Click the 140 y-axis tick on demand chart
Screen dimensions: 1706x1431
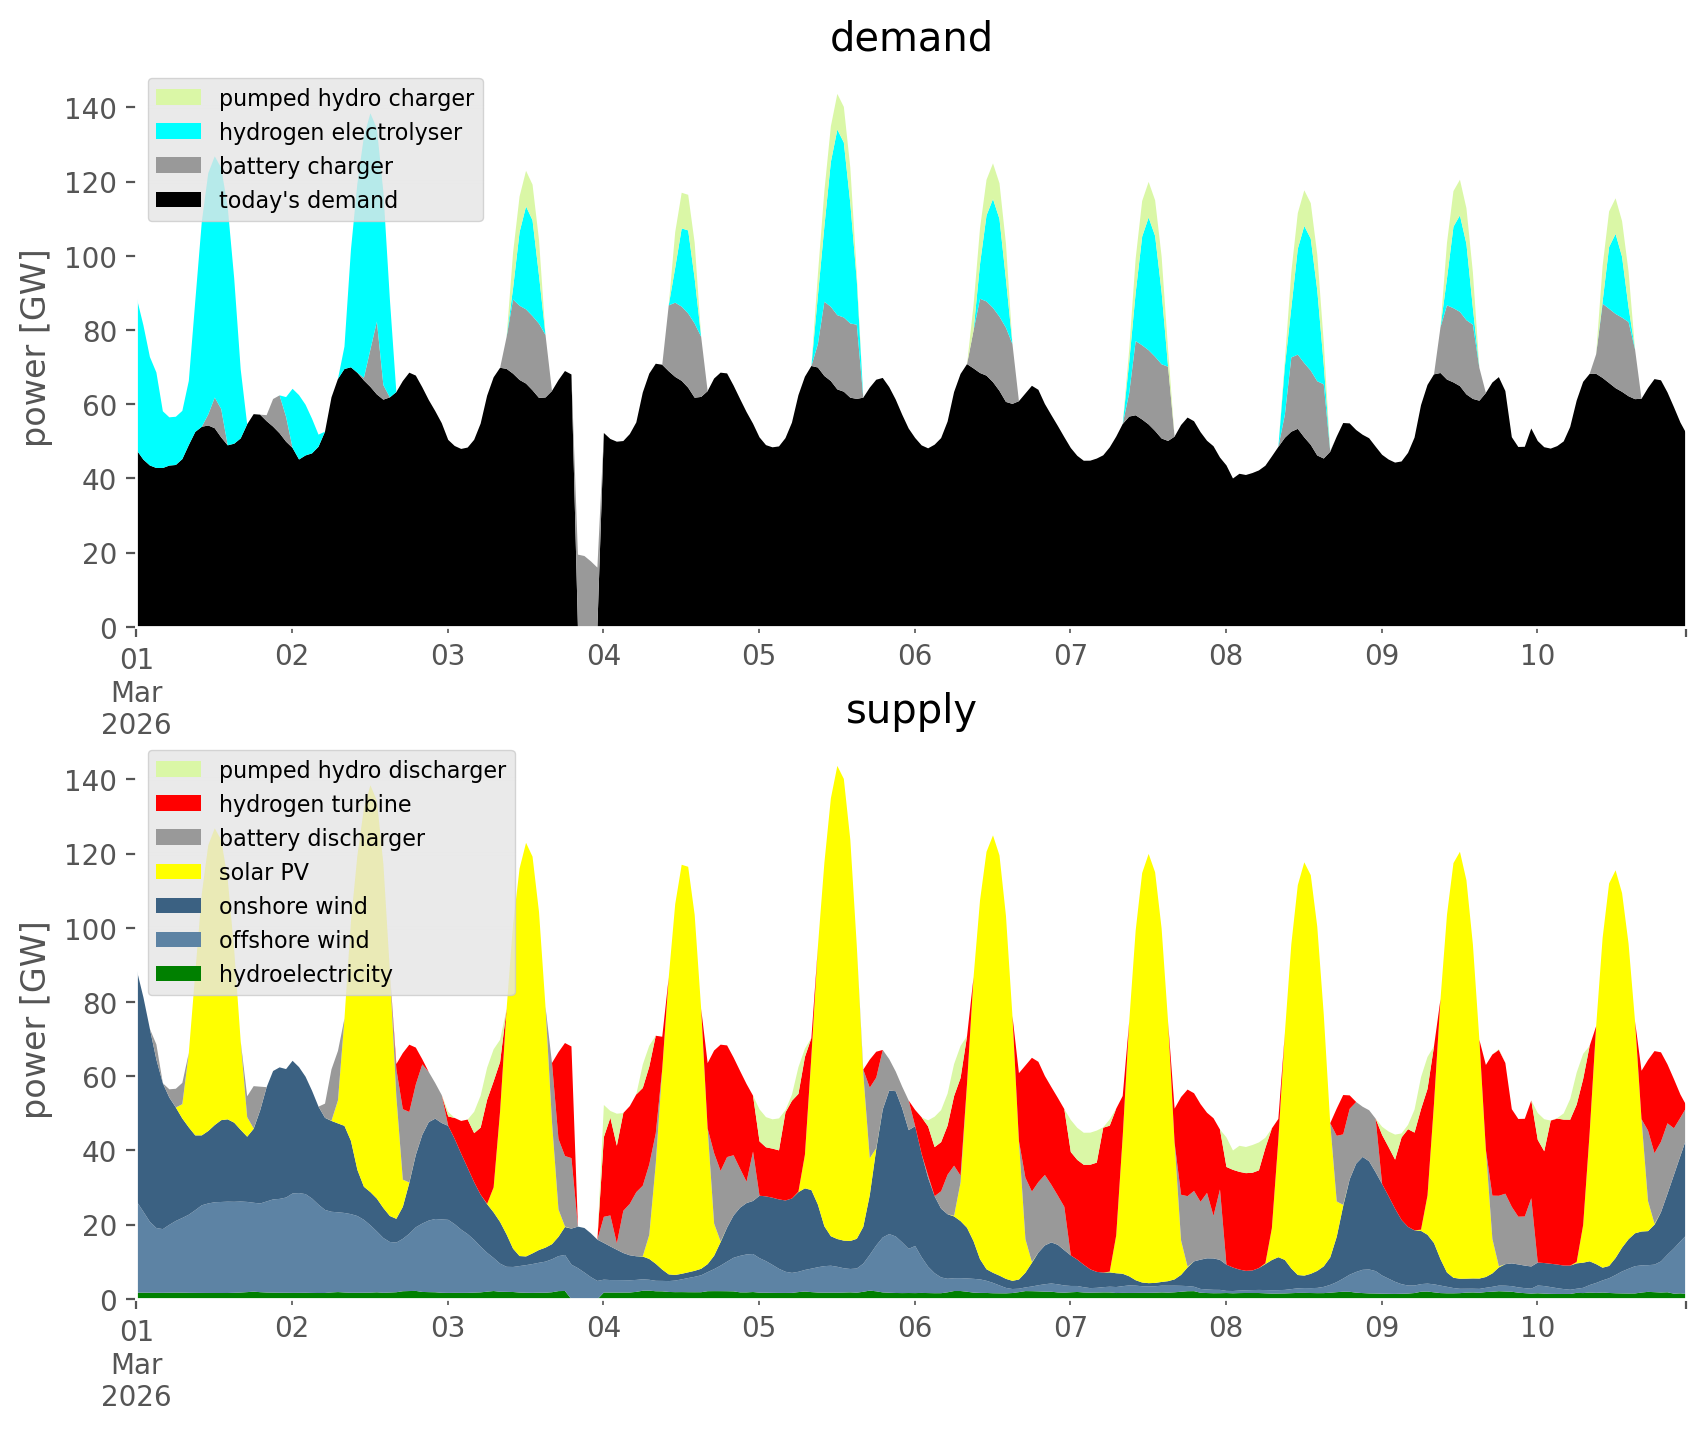pos(91,108)
